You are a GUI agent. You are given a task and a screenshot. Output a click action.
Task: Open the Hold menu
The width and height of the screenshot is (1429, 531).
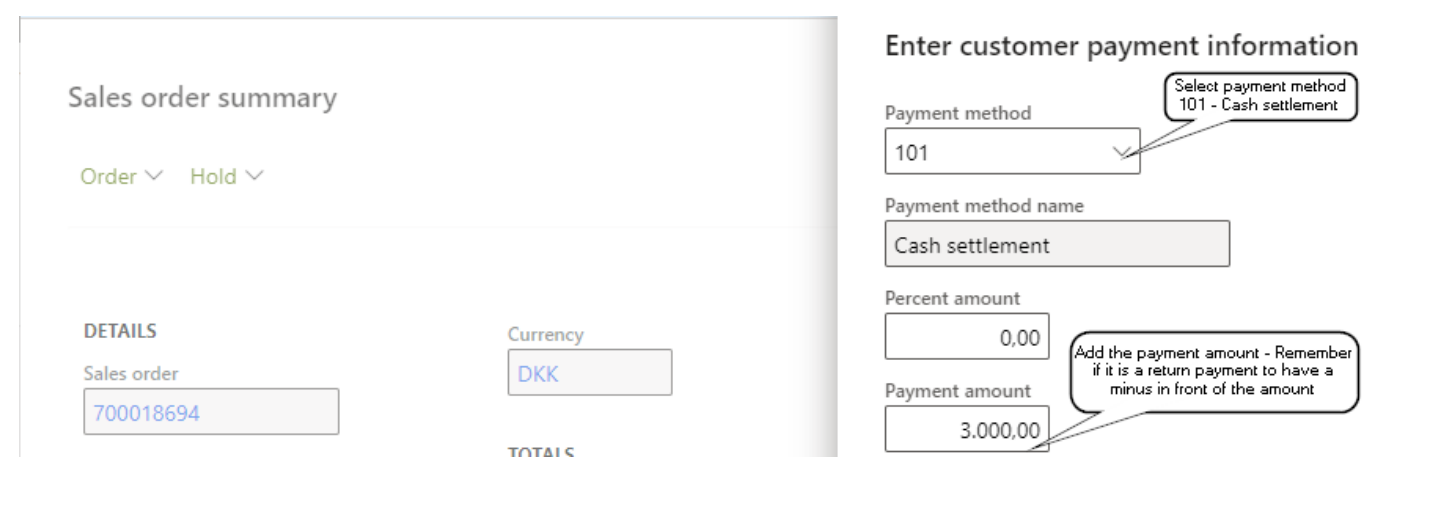(226, 177)
